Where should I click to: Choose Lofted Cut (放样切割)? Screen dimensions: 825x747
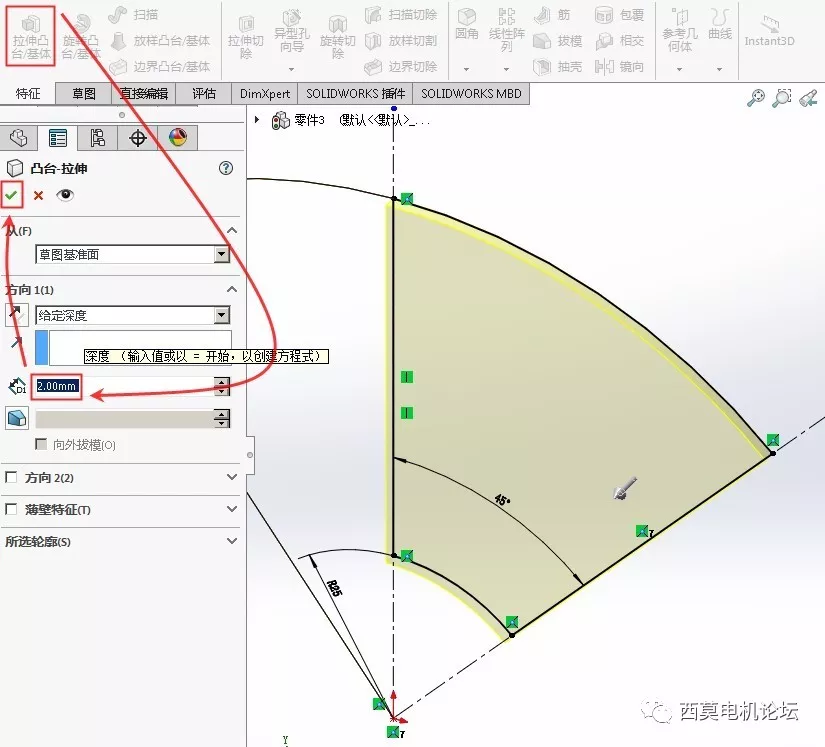[401, 41]
